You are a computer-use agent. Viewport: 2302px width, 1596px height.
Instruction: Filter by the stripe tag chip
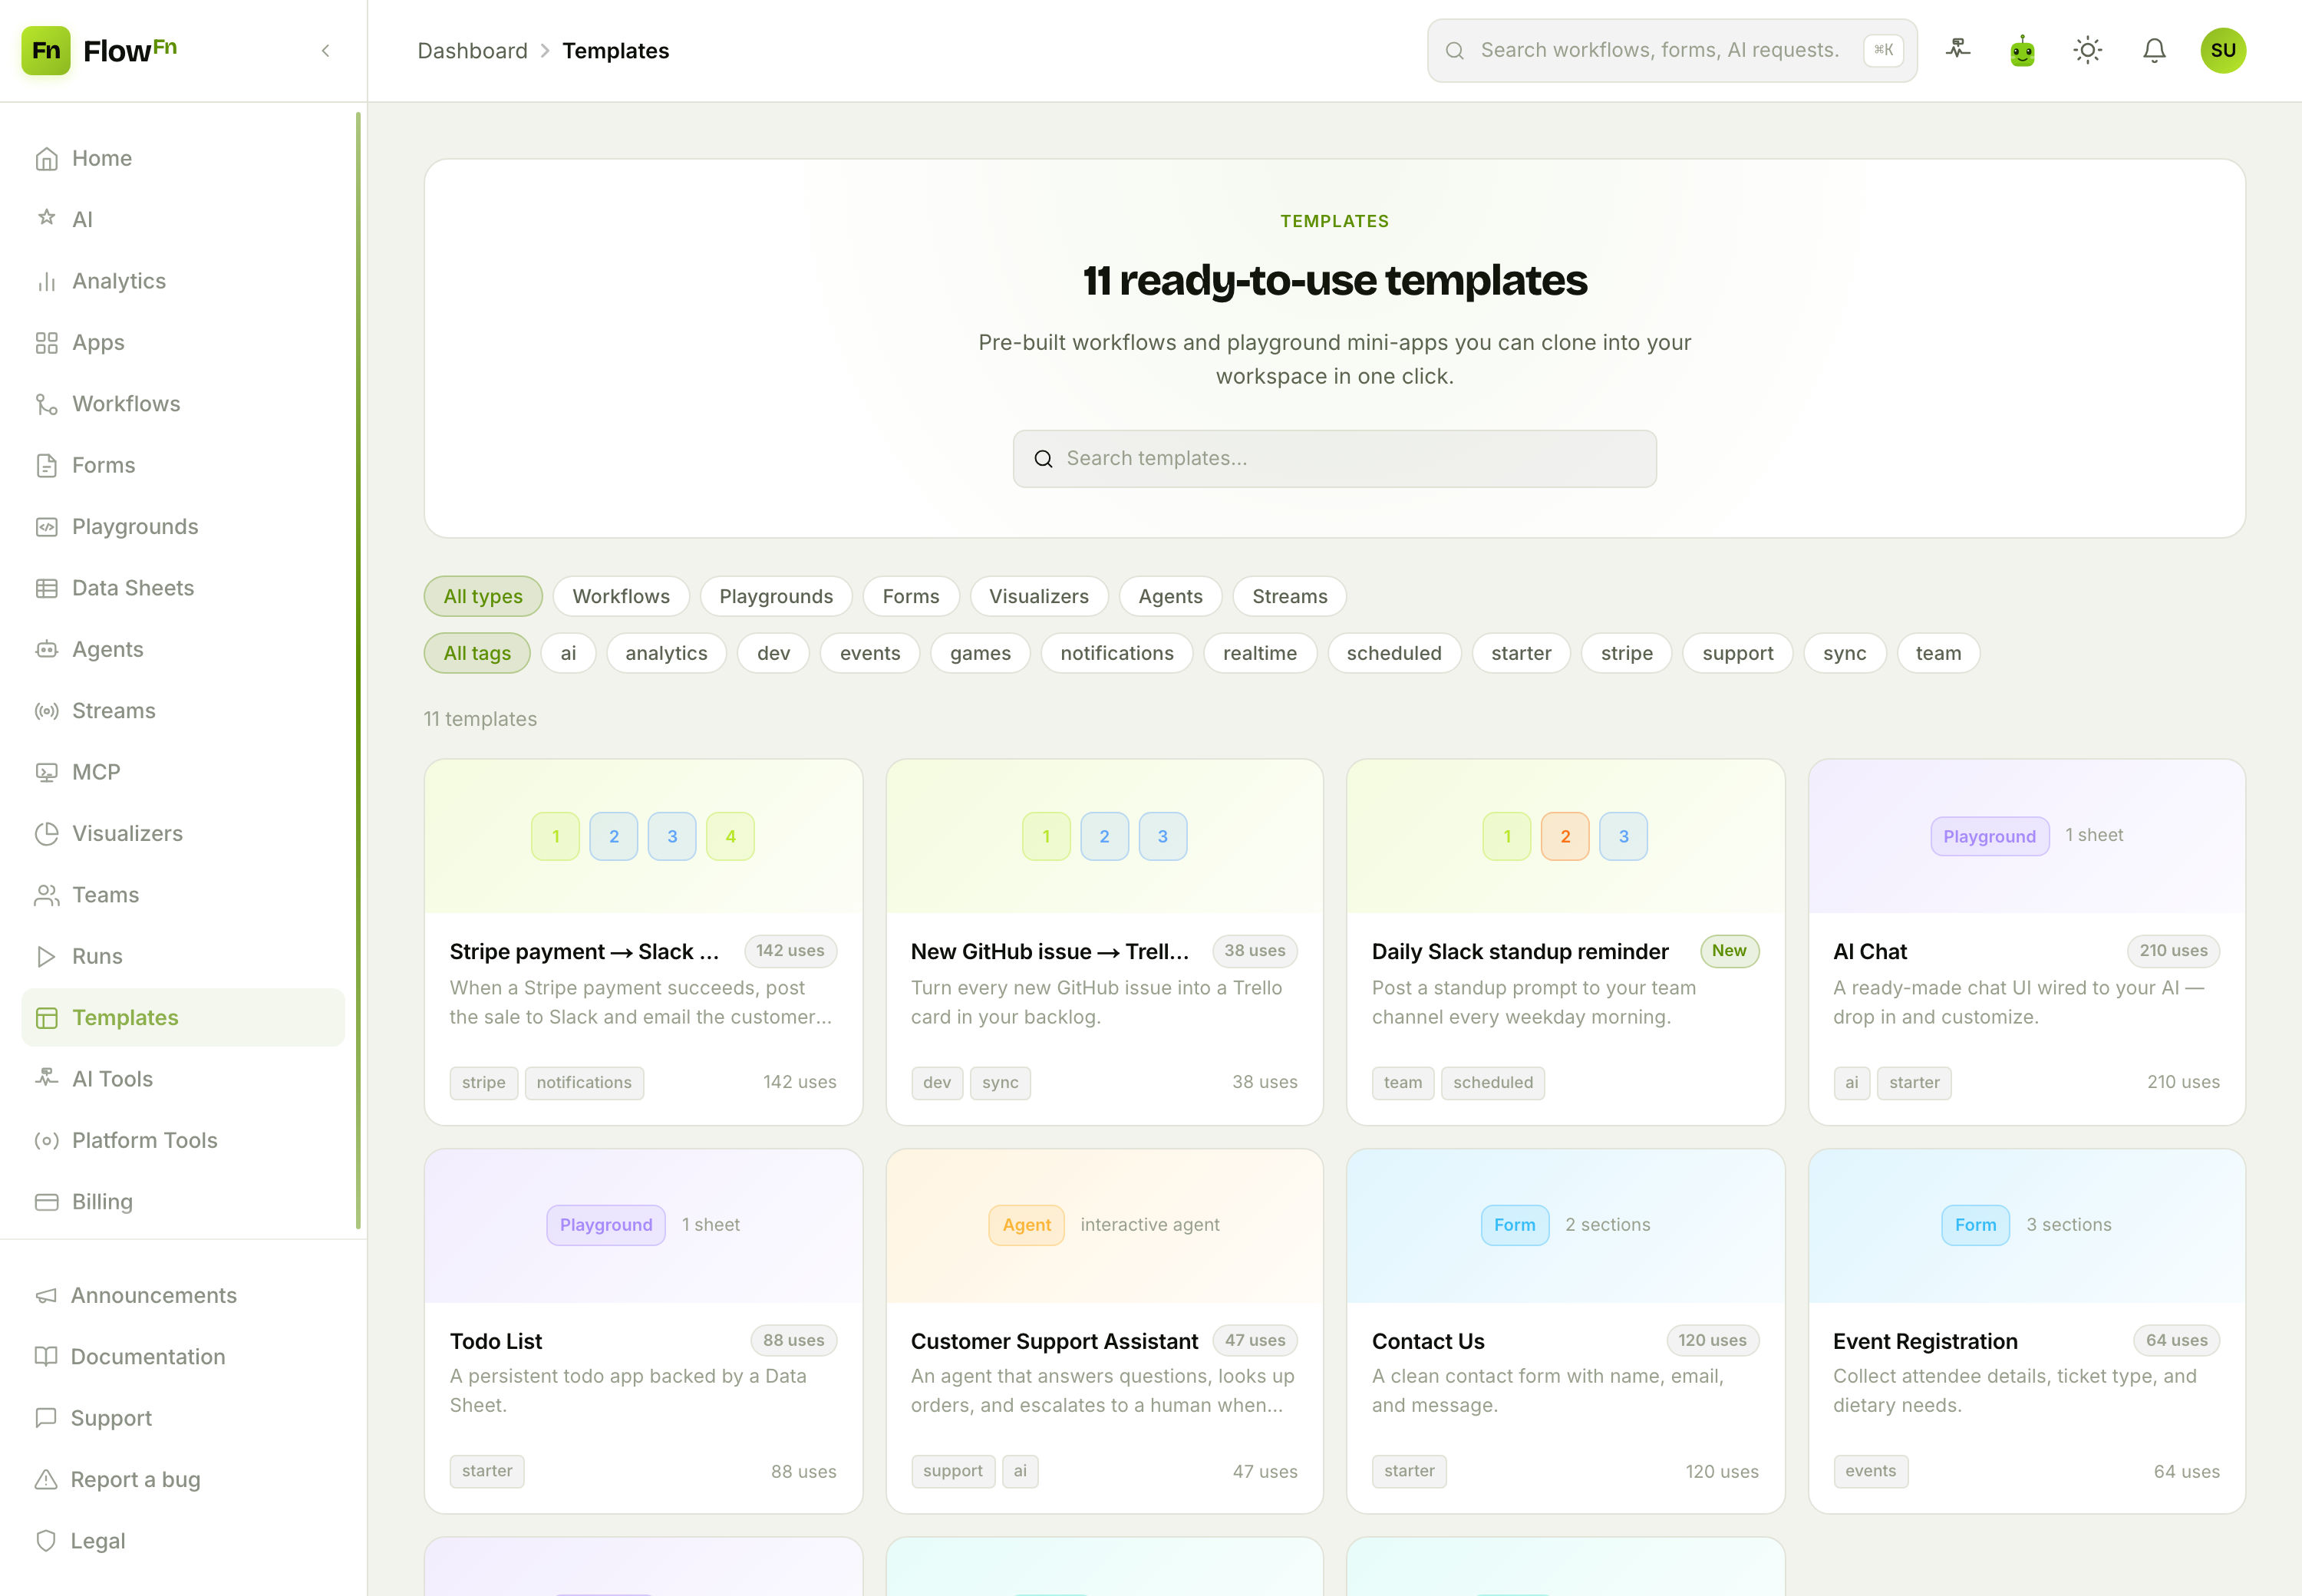(x=1626, y=653)
